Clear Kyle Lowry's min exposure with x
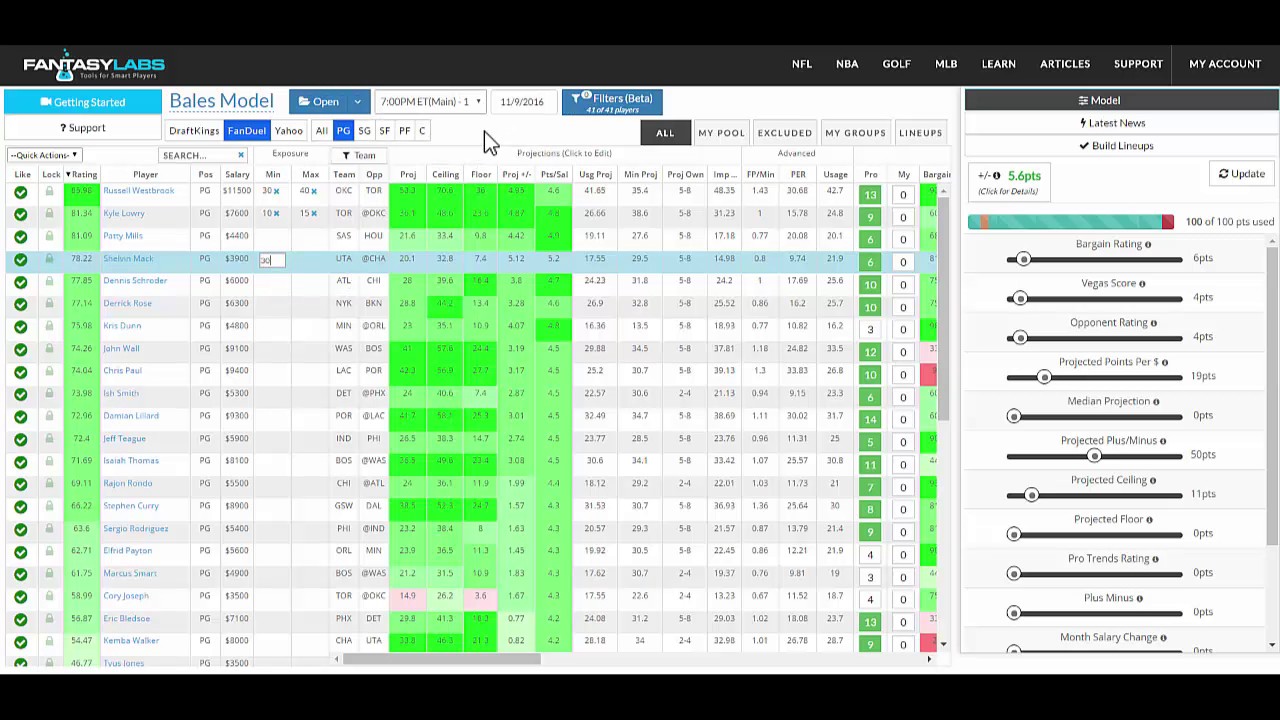Viewport: 1280px width, 720px height. coord(276,214)
